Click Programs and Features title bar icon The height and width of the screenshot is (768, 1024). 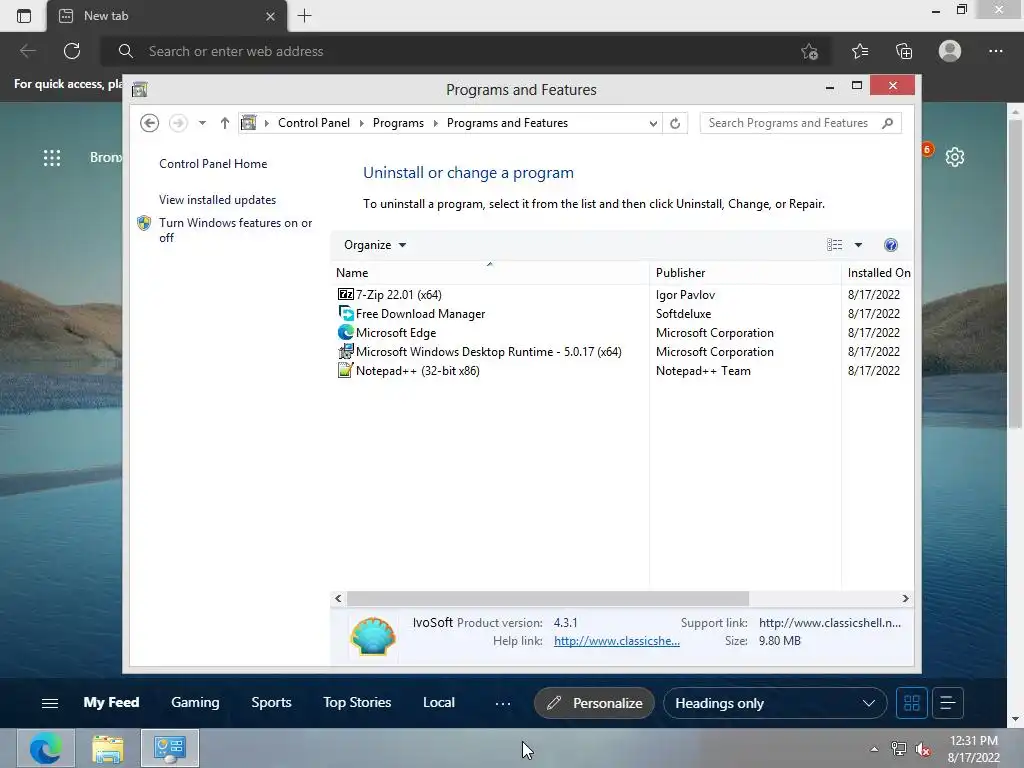point(140,89)
